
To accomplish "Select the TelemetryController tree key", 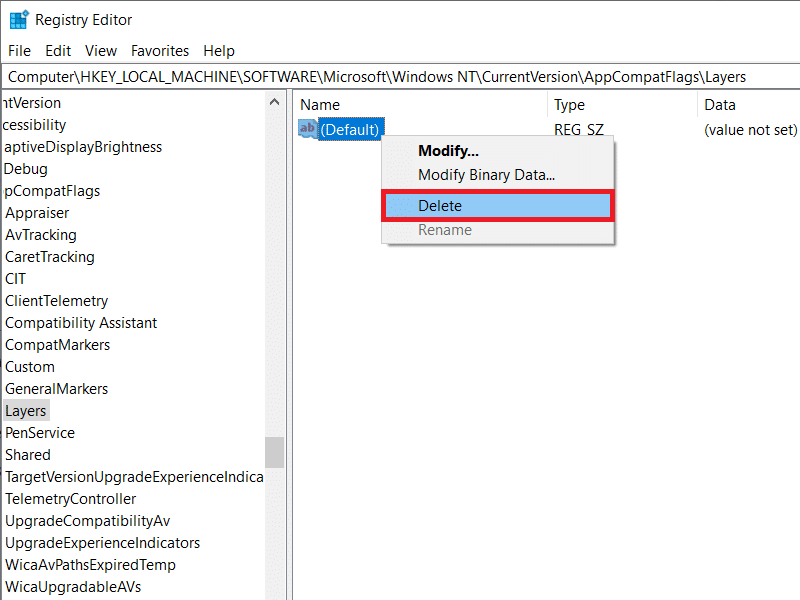I will click(70, 499).
